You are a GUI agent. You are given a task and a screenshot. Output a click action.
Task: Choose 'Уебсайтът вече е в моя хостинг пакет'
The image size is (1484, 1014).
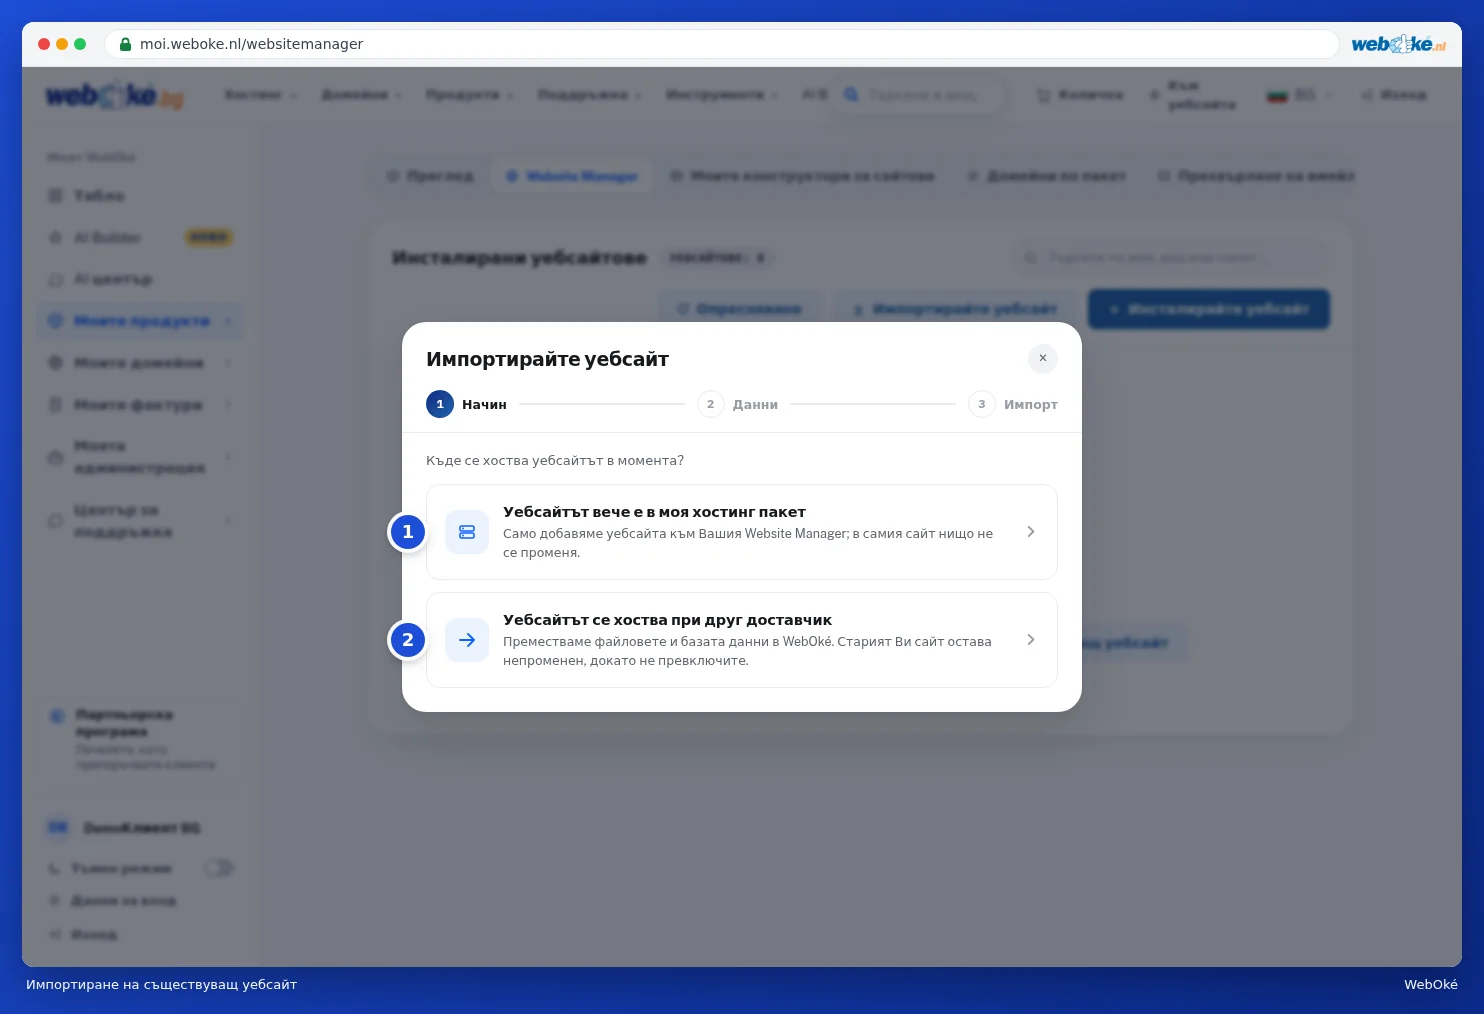click(x=742, y=532)
